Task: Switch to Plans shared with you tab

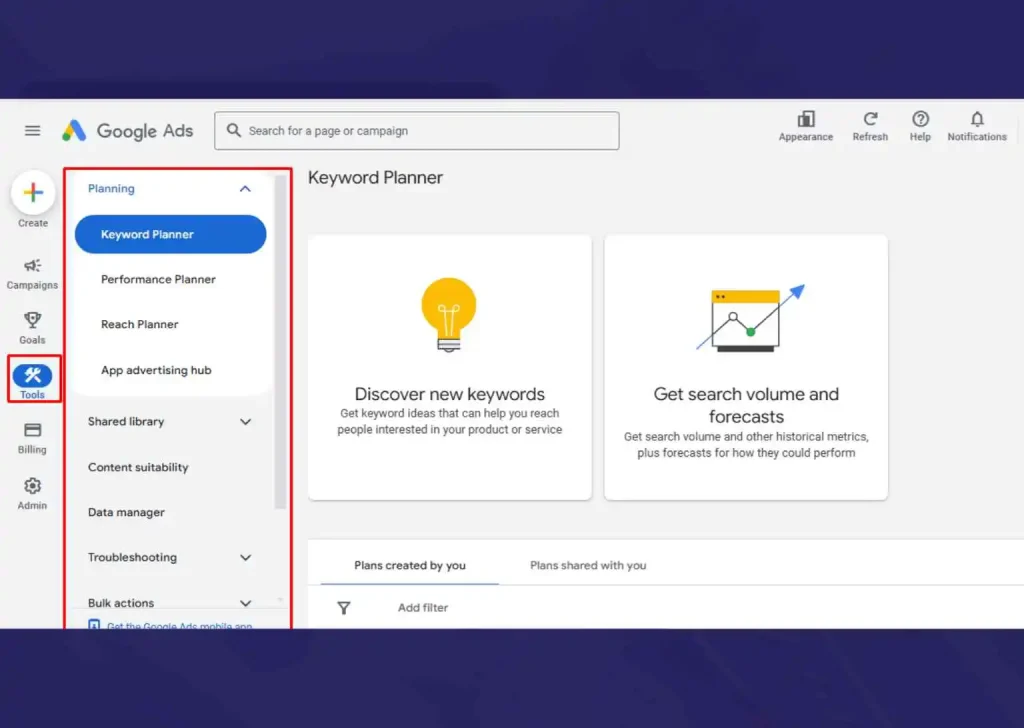Action: (588, 565)
